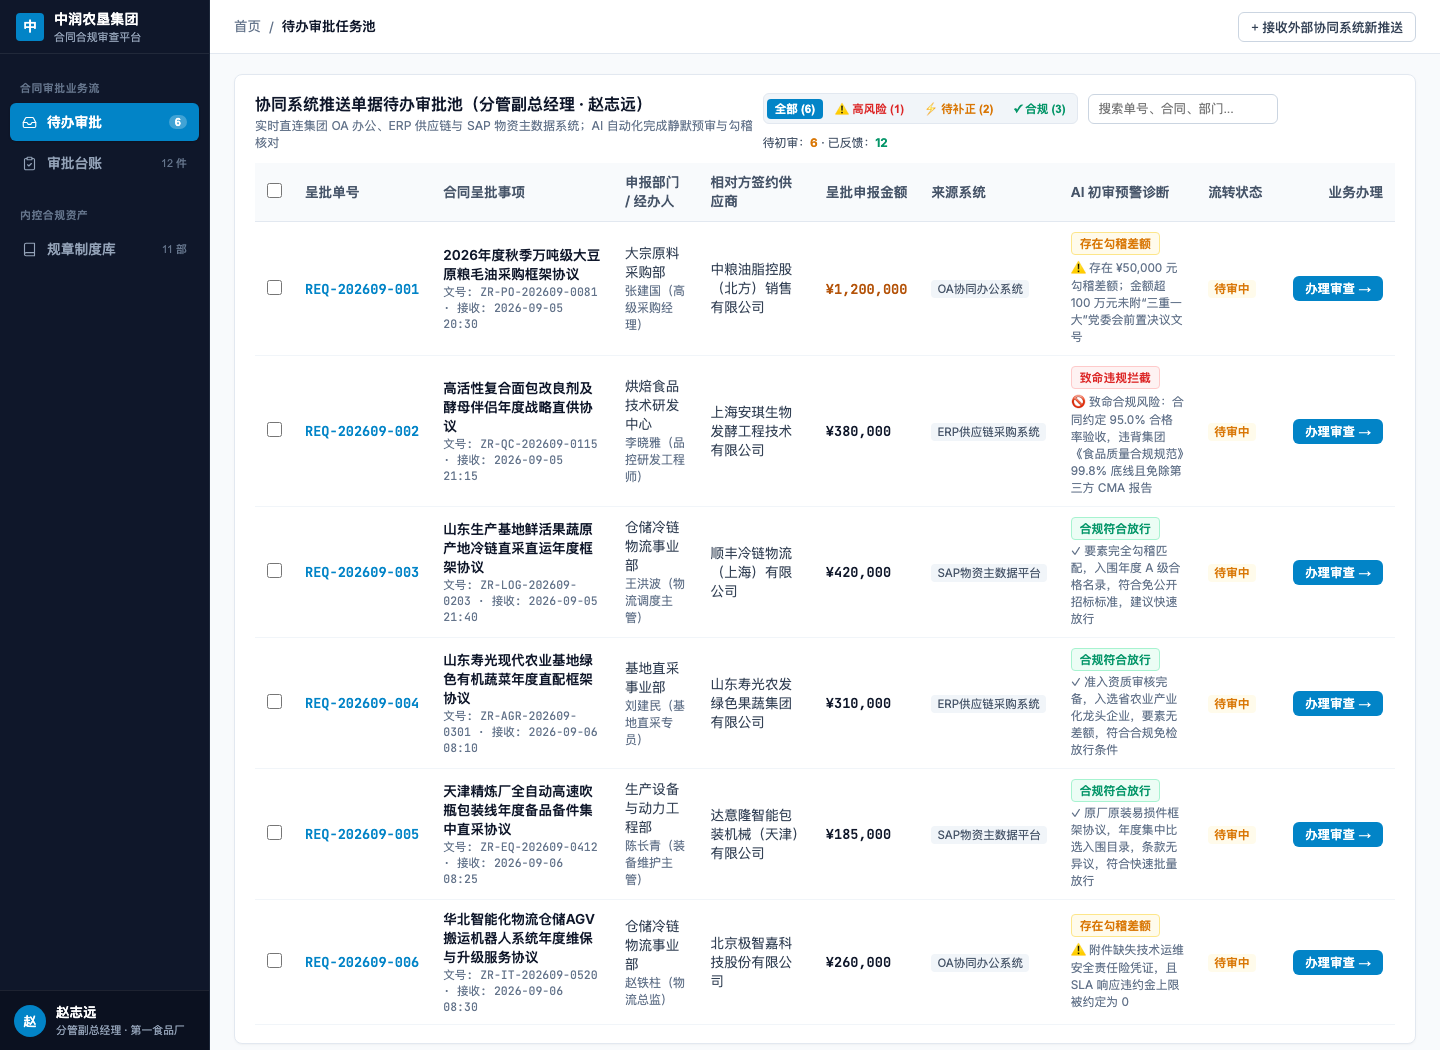Open 审批台账 in the sidebar
Viewport: 1440px width, 1050px height.
pos(104,163)
